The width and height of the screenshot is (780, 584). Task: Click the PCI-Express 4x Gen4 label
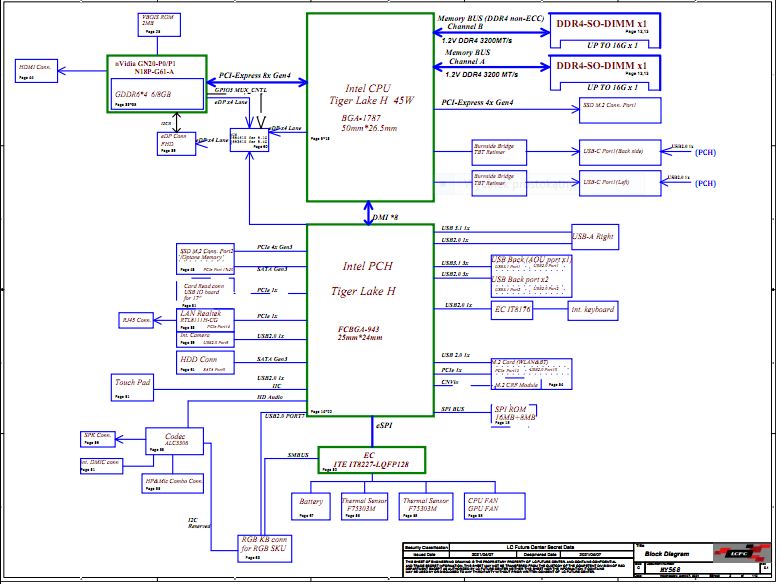tap(478, 102)
